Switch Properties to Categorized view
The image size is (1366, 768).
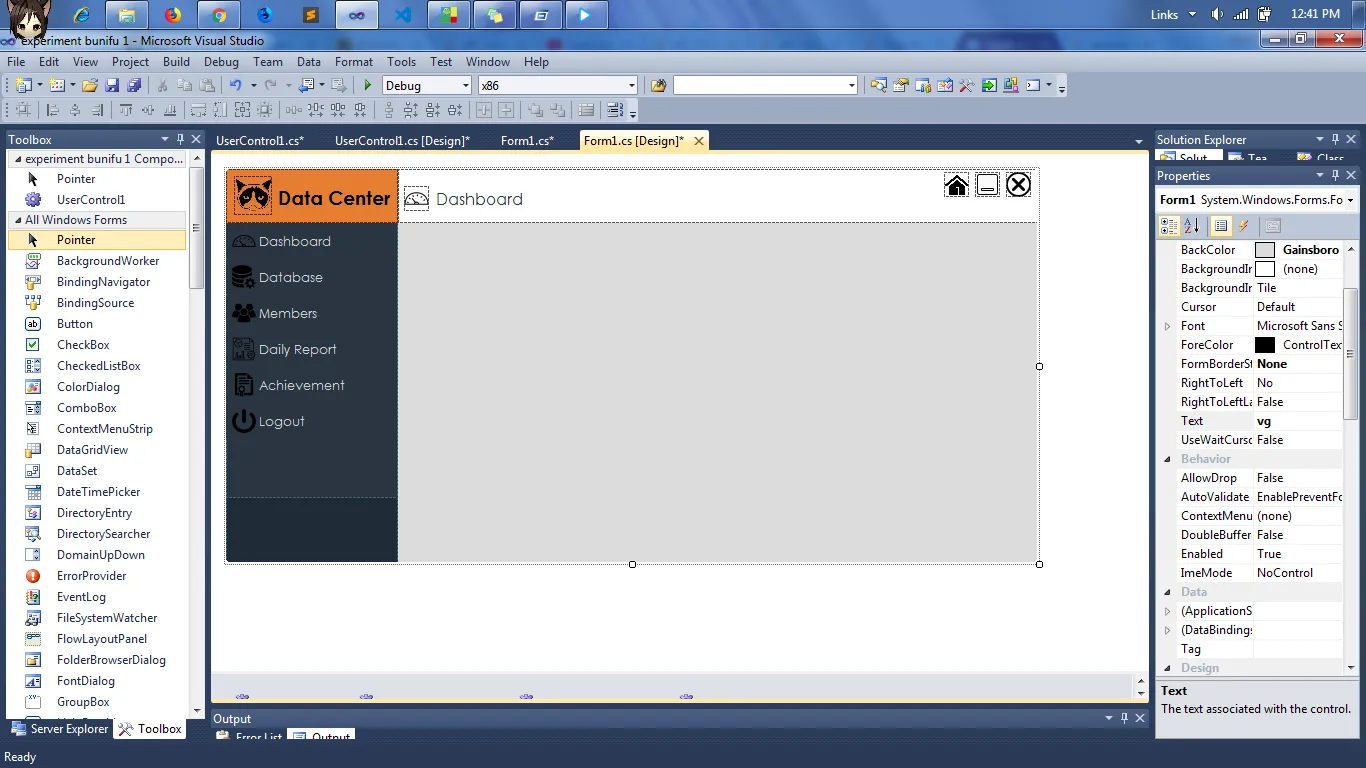pyautogui.click(x=1169, y=226)
